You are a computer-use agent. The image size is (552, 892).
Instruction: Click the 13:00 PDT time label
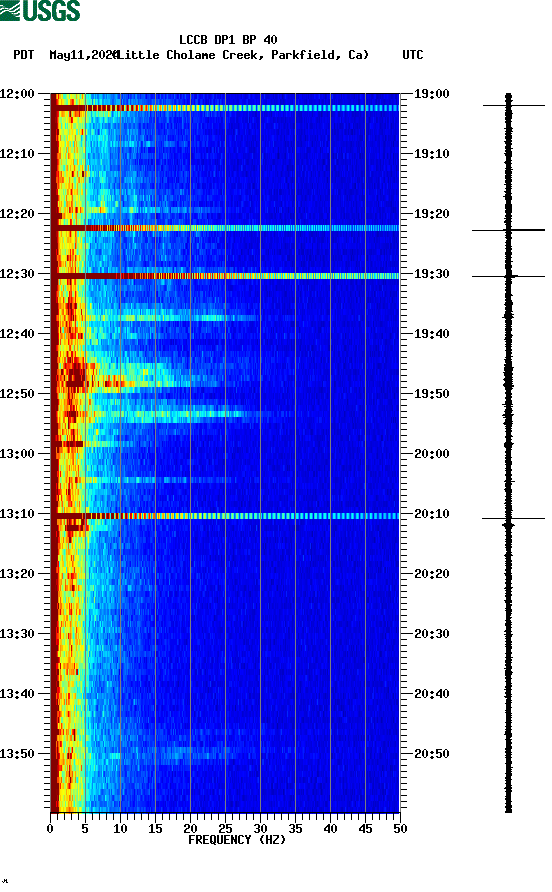click(18, 454)
